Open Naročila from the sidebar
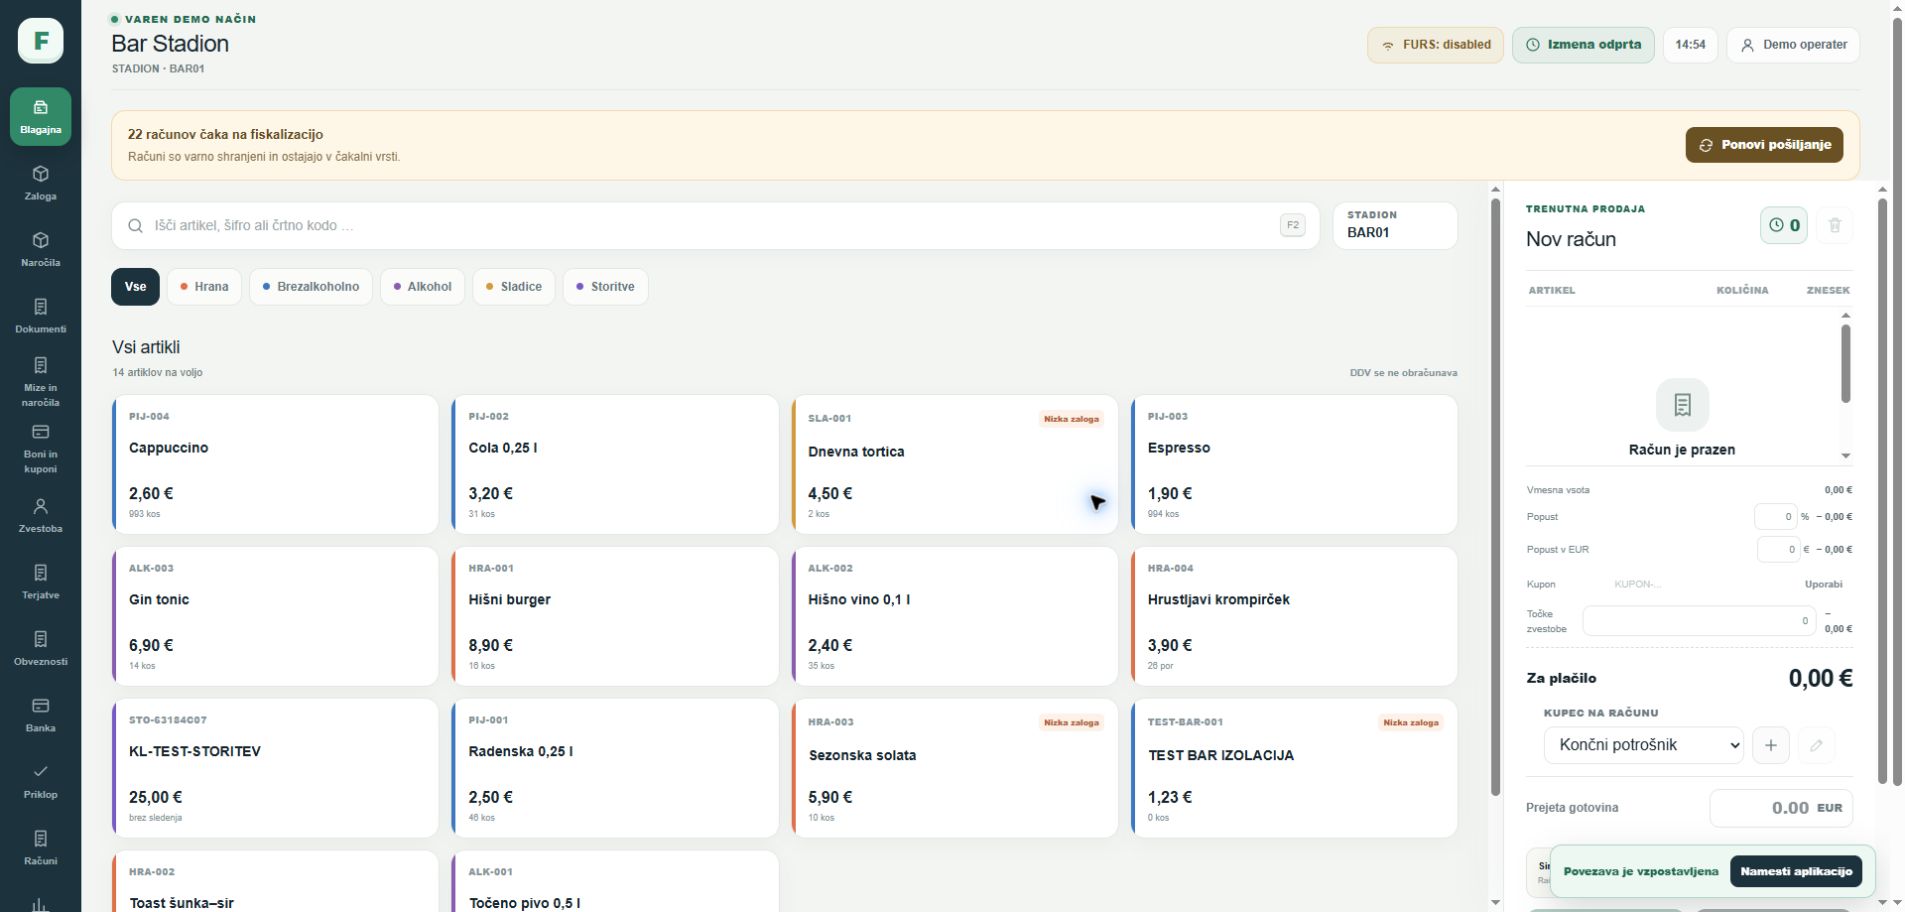 41,250
